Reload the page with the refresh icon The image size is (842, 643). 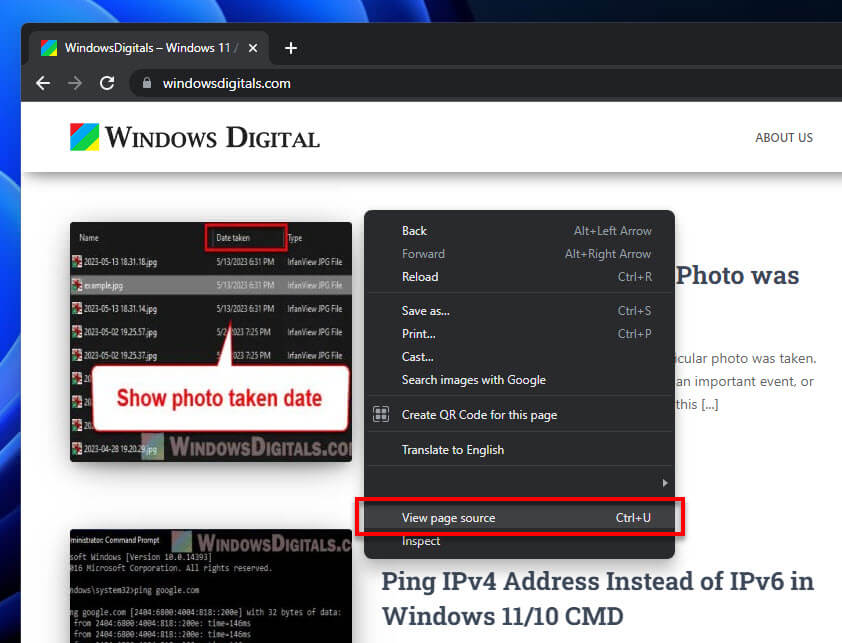(107, 83)
